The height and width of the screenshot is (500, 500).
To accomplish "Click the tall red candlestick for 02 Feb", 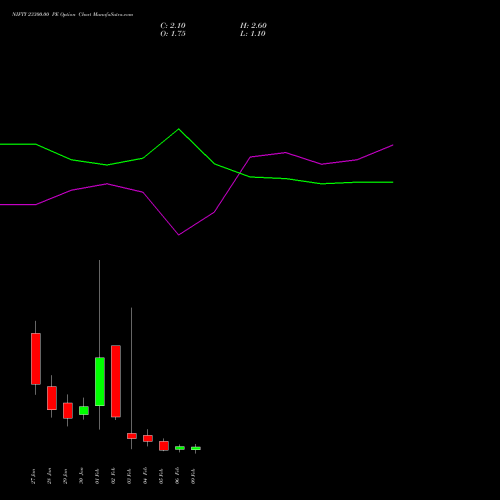I will click(116, 381).
